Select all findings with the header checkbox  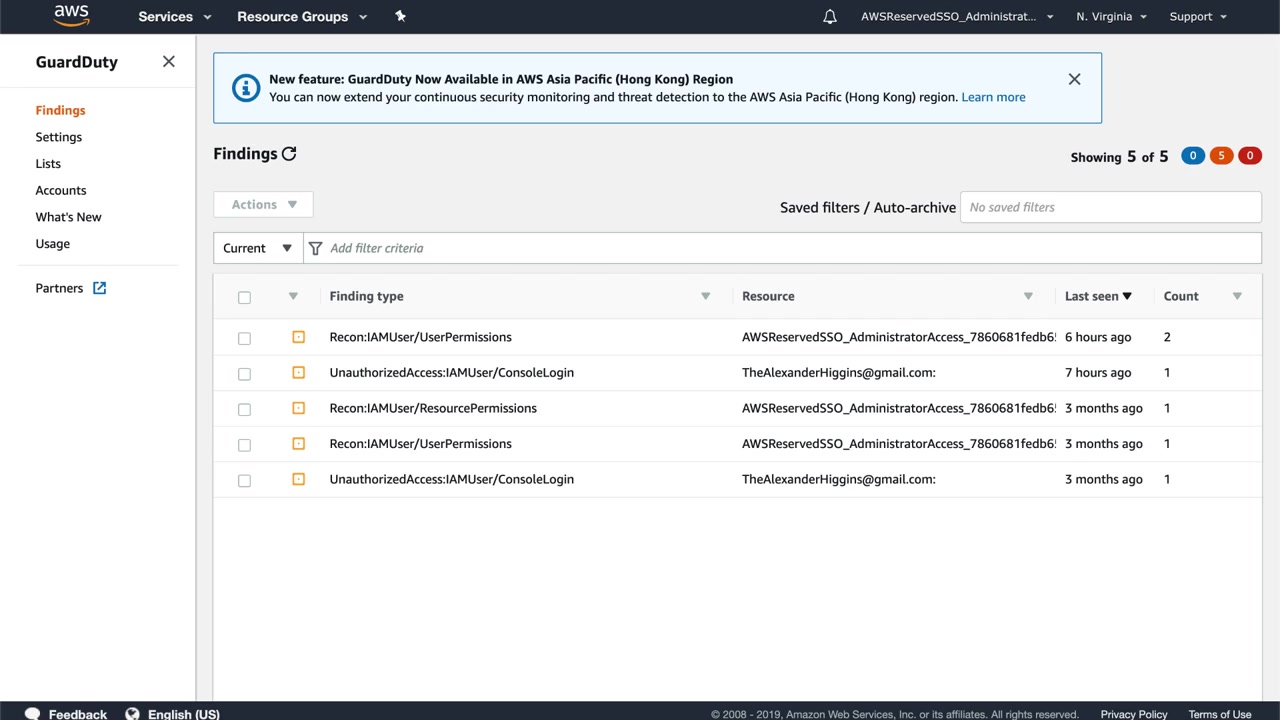click(x=244, y=297)
